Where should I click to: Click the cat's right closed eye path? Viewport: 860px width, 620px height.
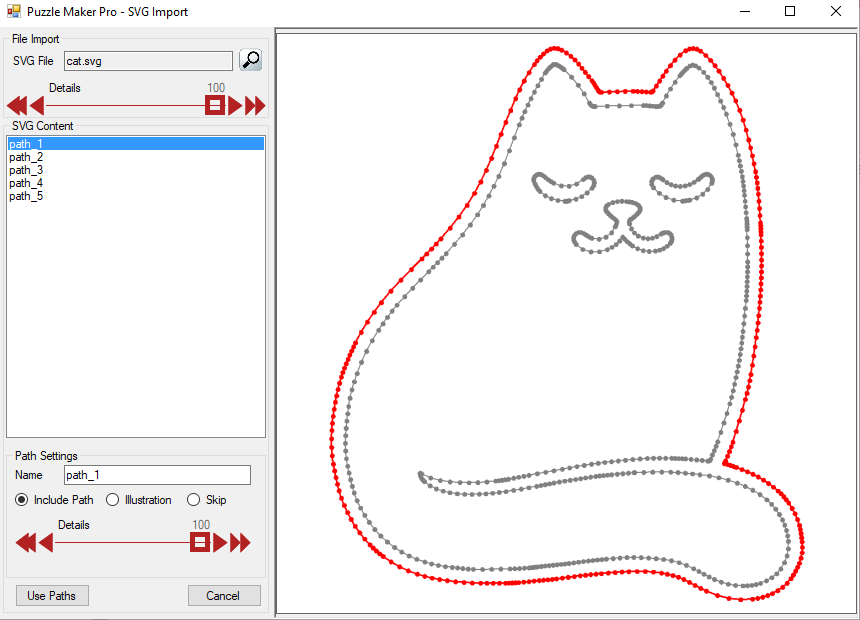tap(682, 187)
